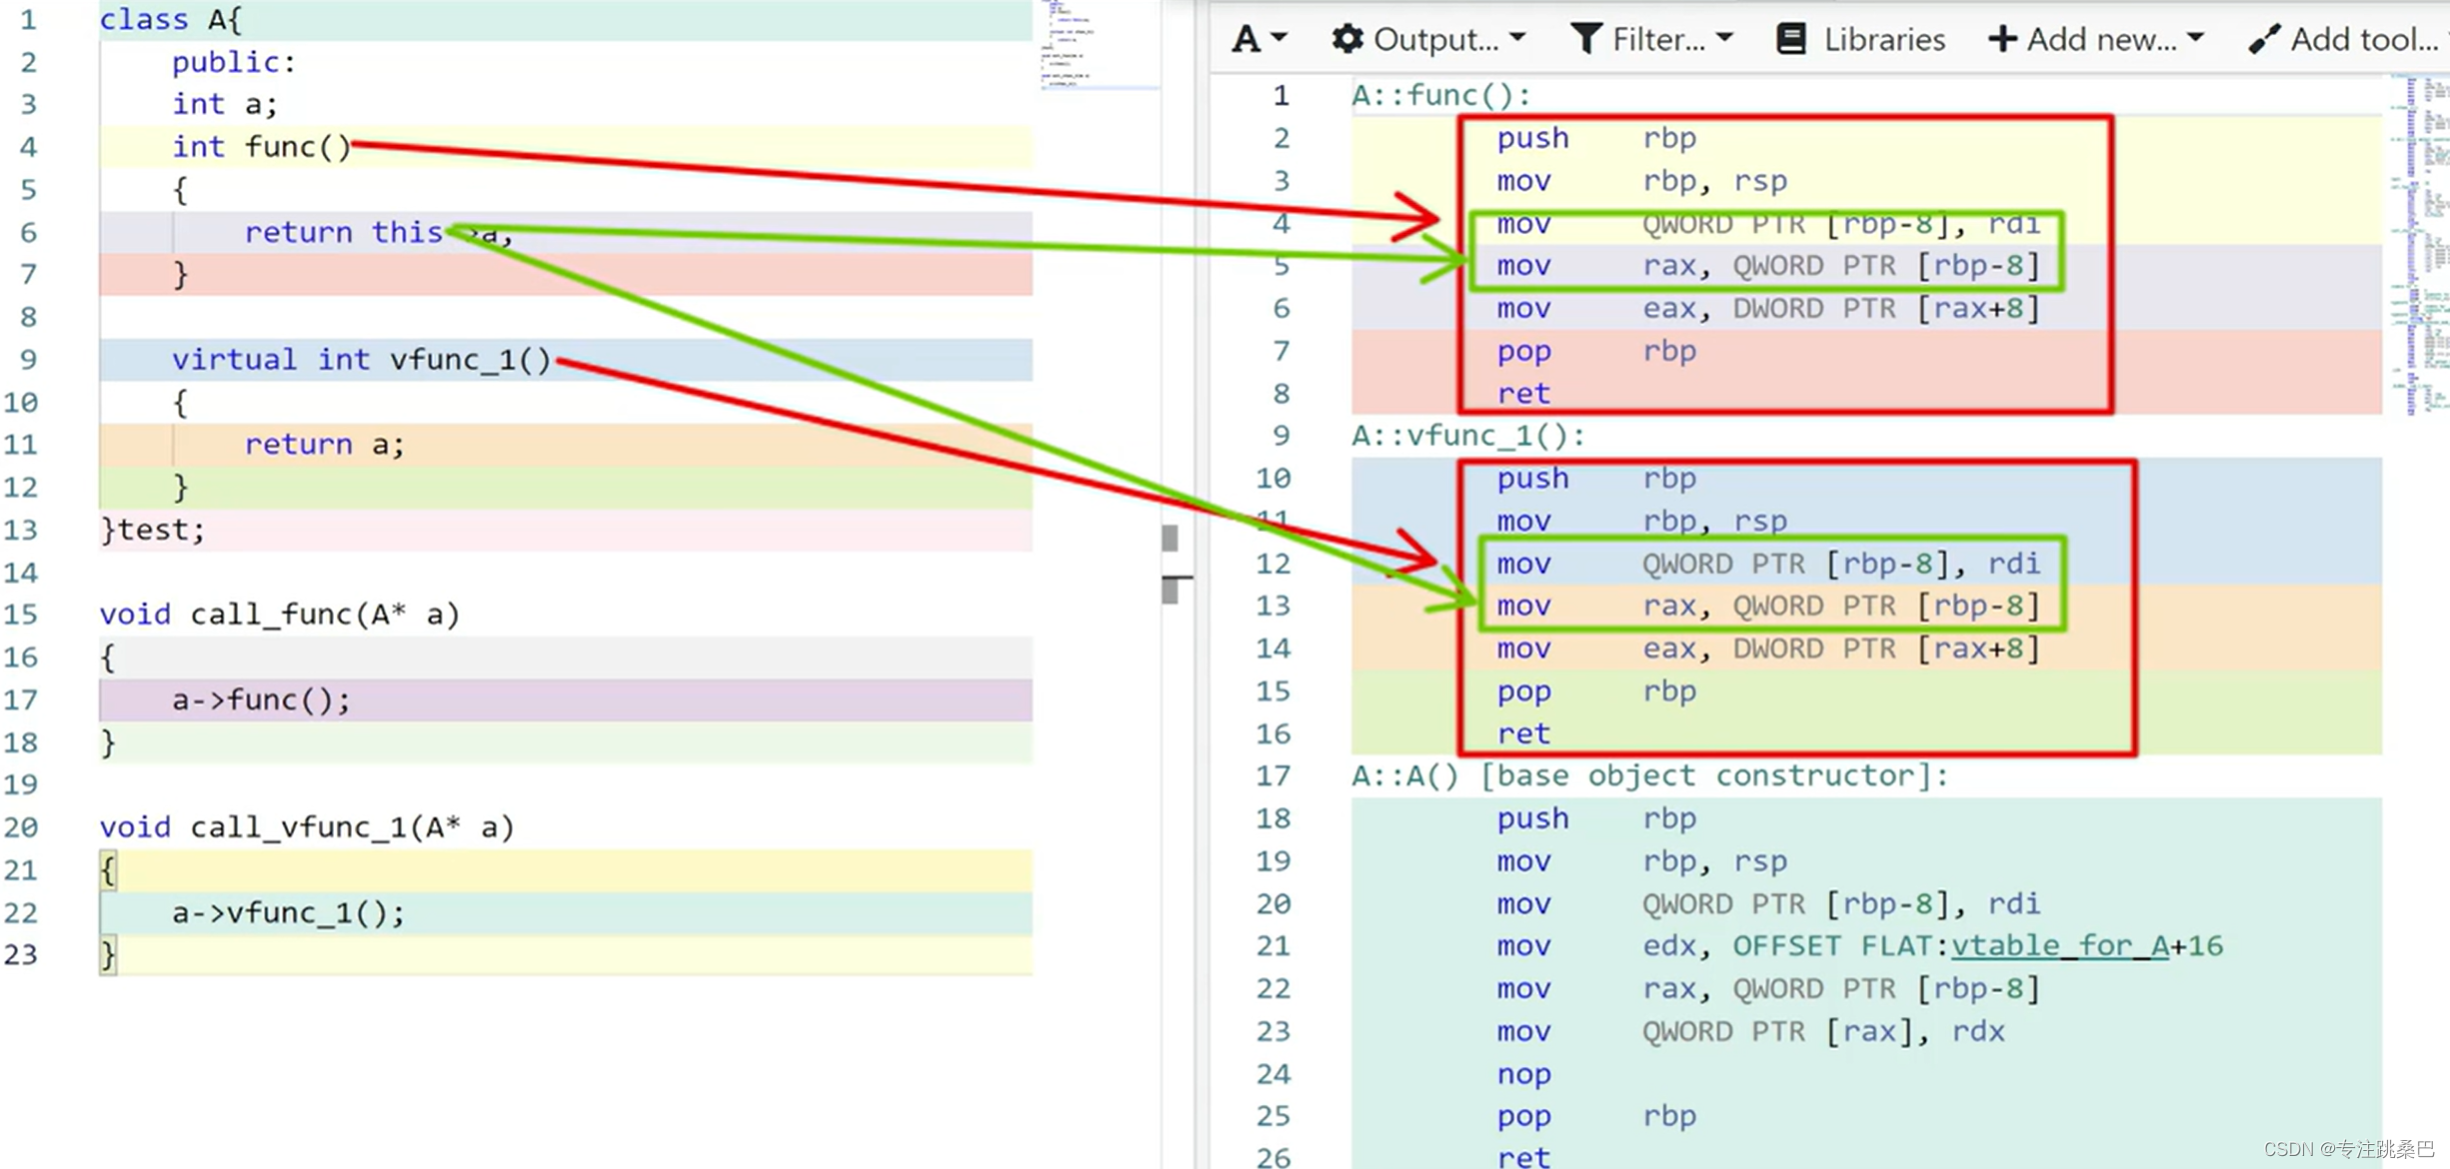Click the Filter funnel icon
The width and height of the screenshot is (2450, 1169).
[x=1586, y=39]
